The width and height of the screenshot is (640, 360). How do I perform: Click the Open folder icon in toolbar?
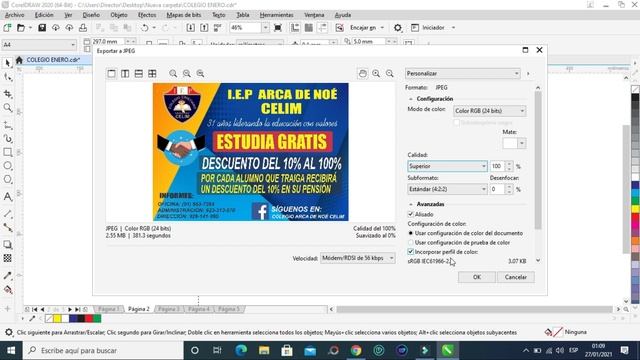(21, 28)
